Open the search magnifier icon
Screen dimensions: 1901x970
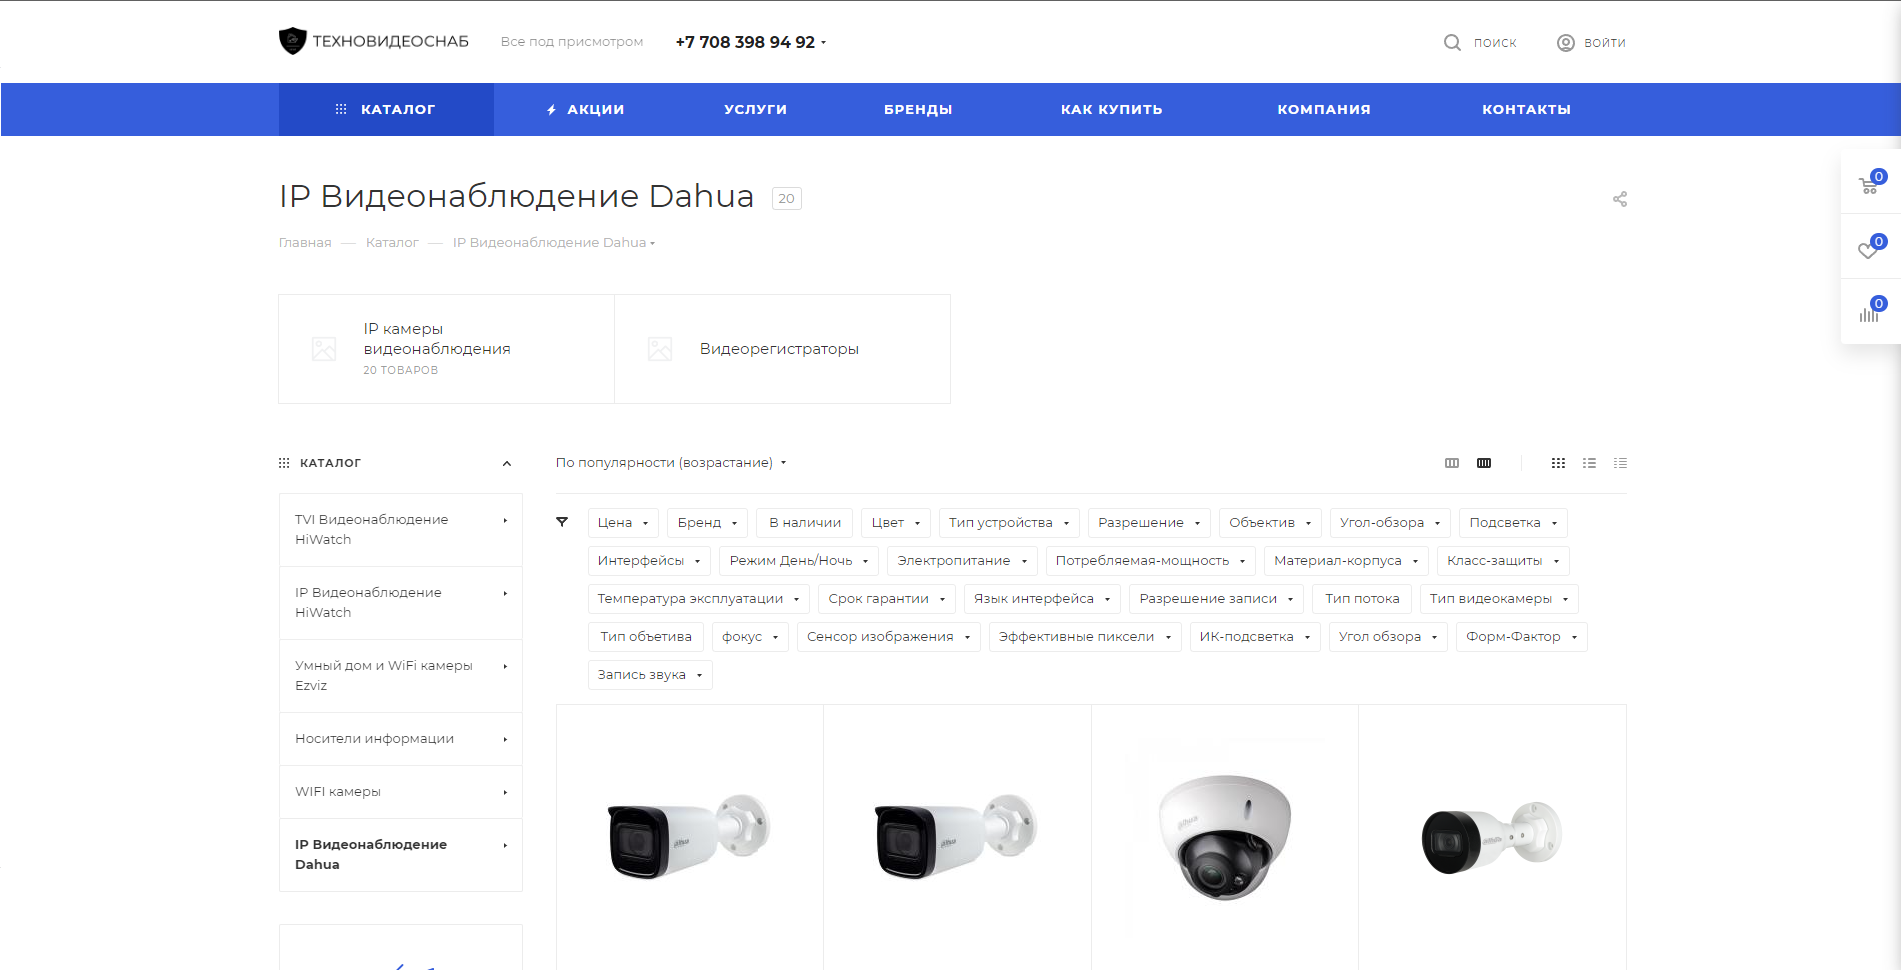pyautogui.click(x=1452, y=42)
